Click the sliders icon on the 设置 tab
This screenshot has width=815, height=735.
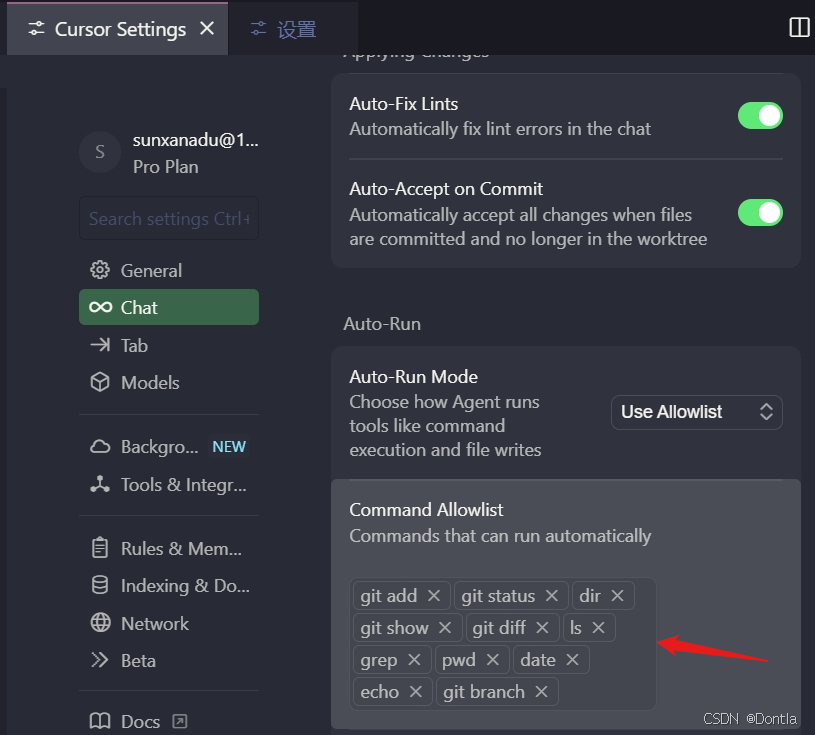point(258,29)
